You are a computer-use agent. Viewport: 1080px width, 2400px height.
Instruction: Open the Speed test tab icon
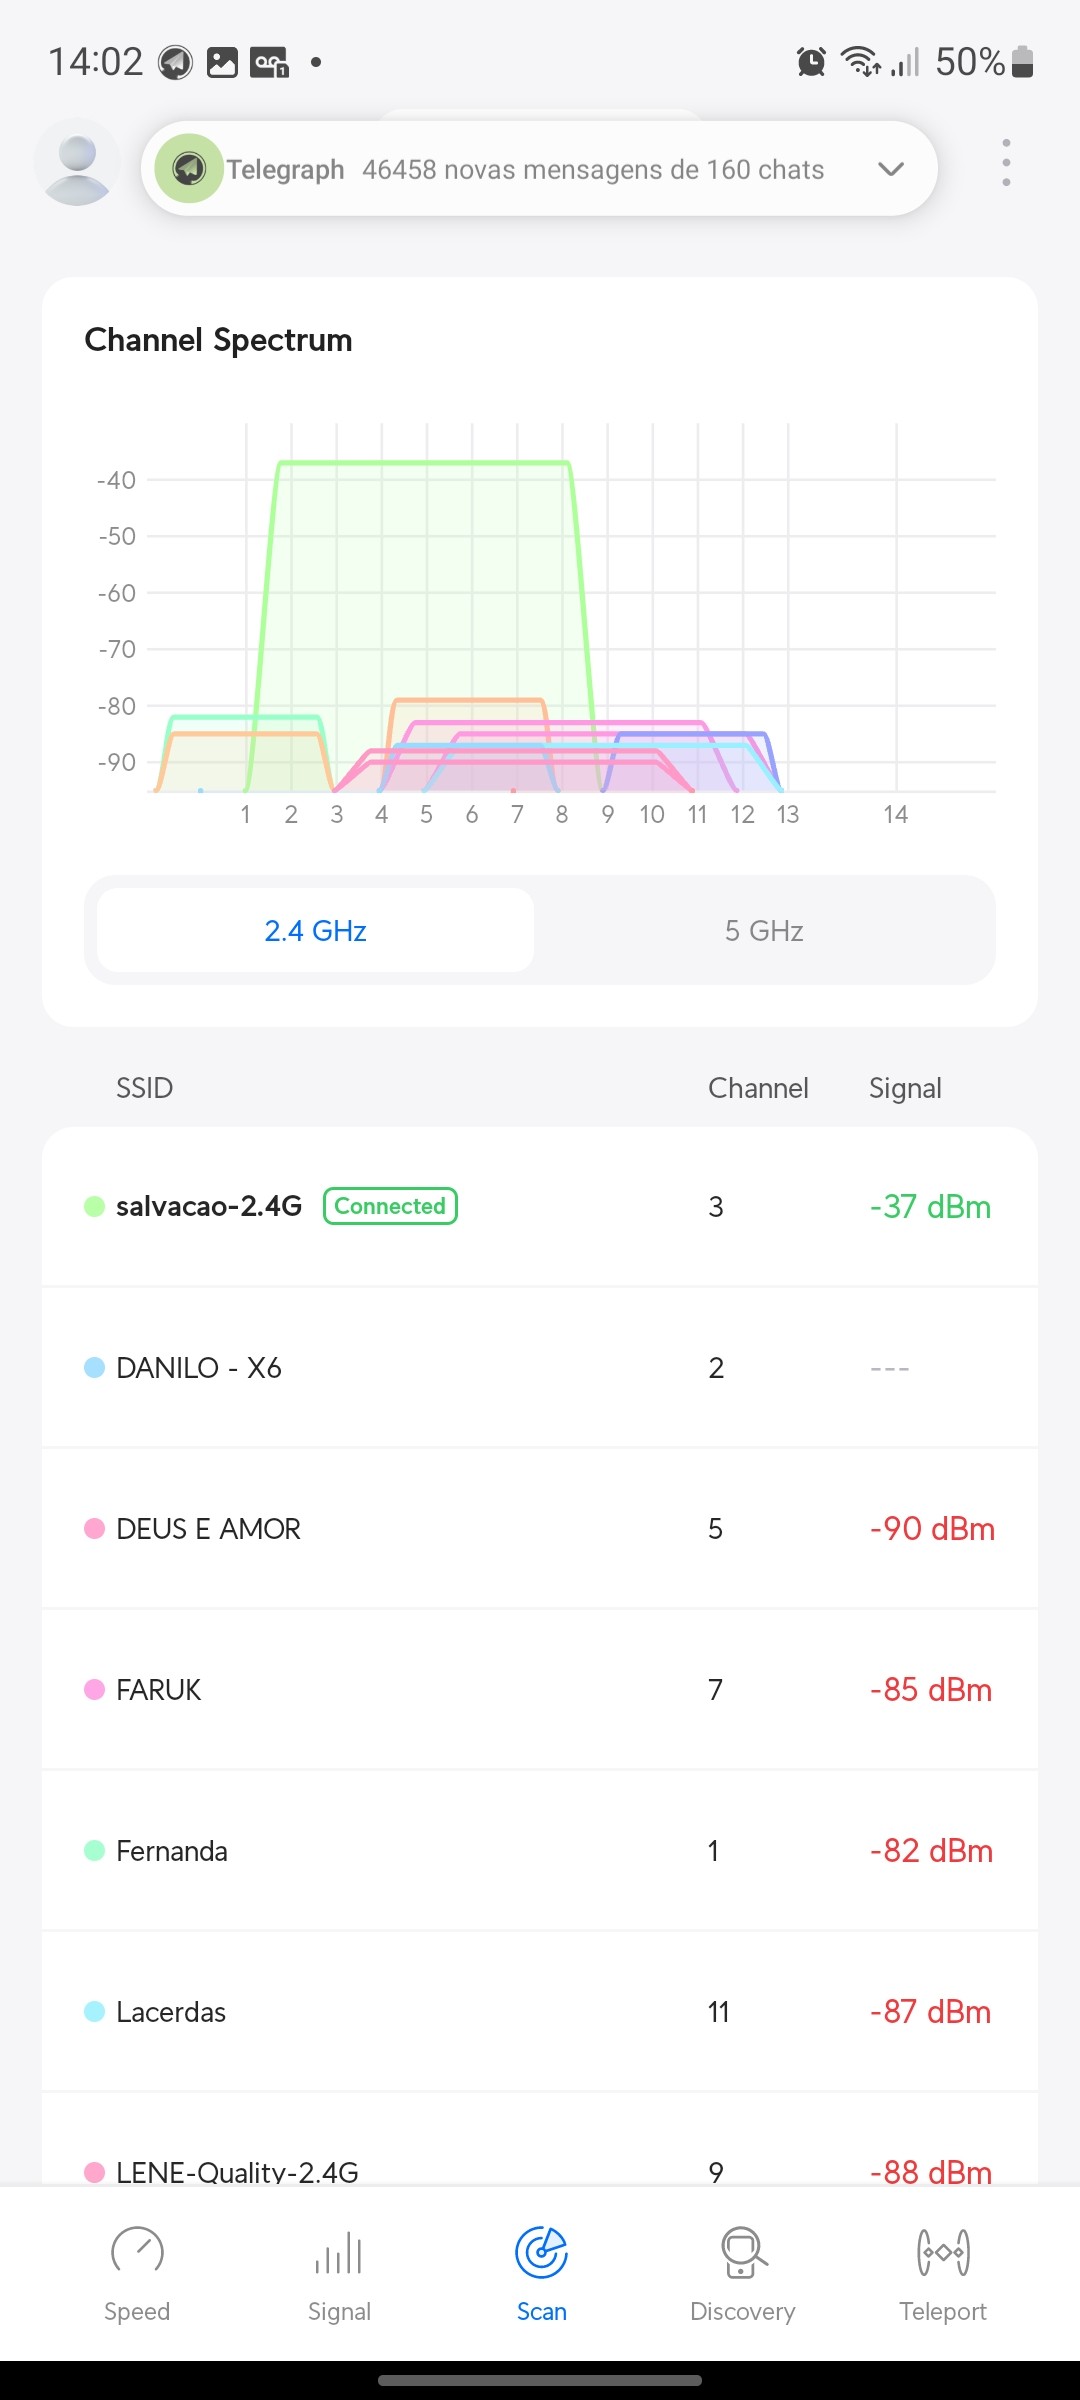[137, 2252]
